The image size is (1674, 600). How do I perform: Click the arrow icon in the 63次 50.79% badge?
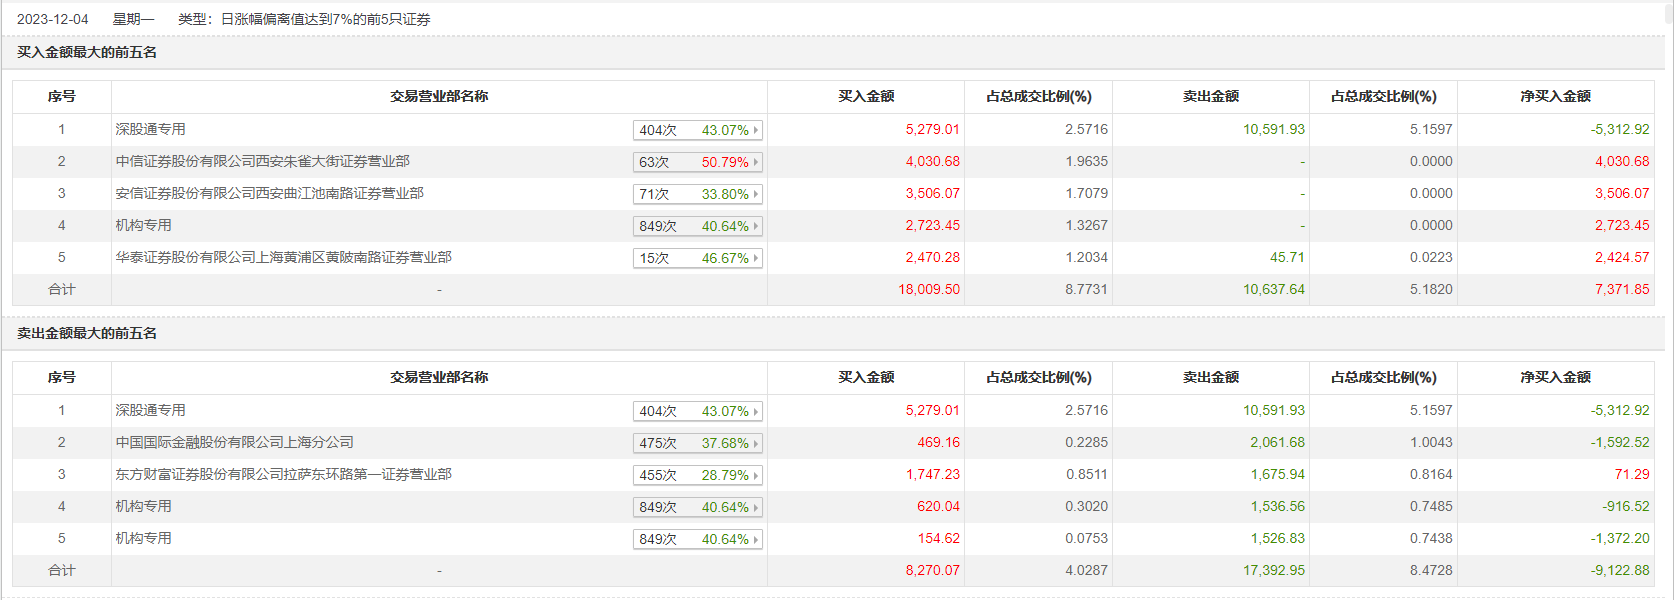pyautogui.click(x=756, y=162)
